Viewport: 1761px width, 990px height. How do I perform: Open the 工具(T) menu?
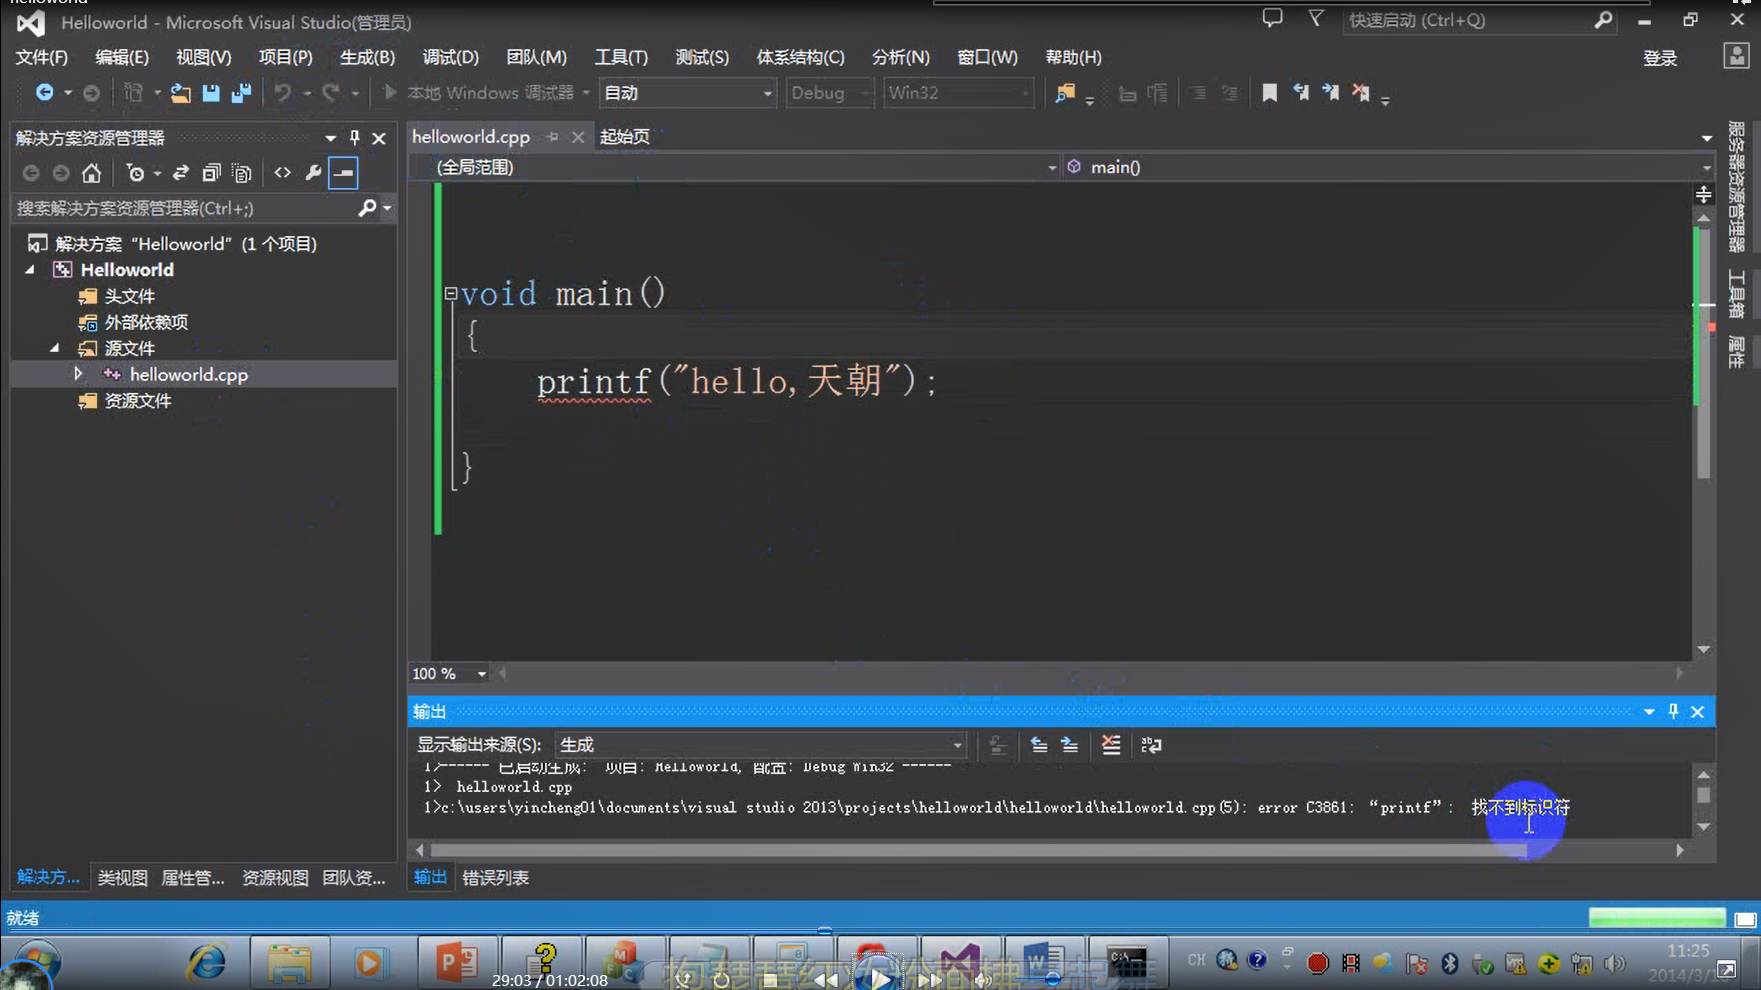621,57
